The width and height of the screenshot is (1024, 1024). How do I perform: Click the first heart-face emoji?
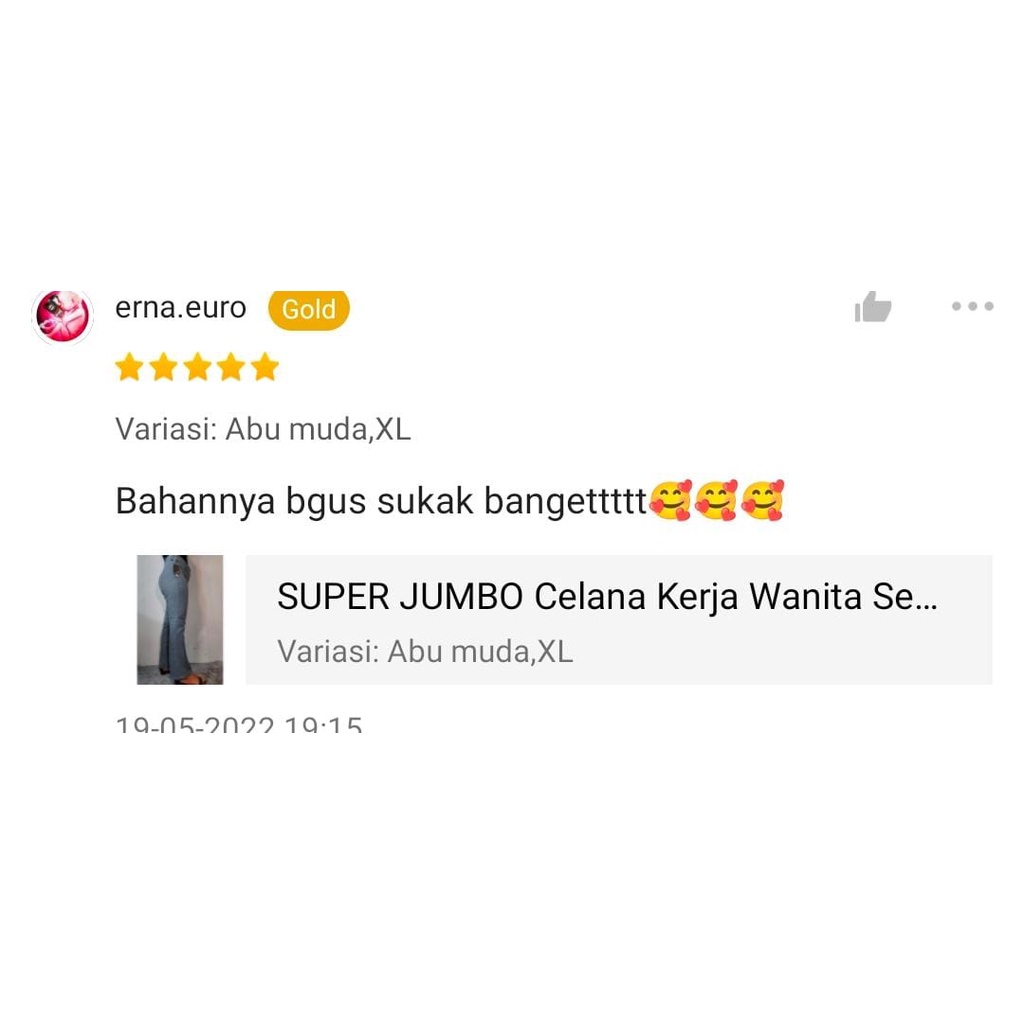coord(671,500)
